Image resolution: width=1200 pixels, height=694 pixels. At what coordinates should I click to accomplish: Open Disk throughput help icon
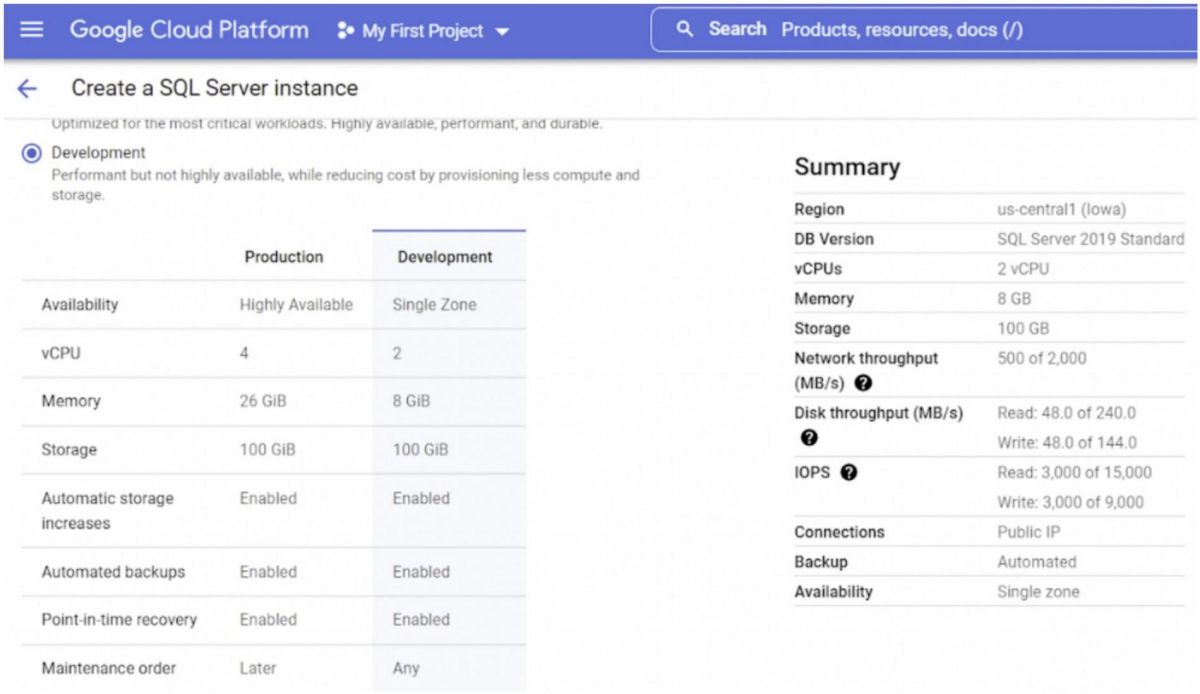tap(809, 437)
